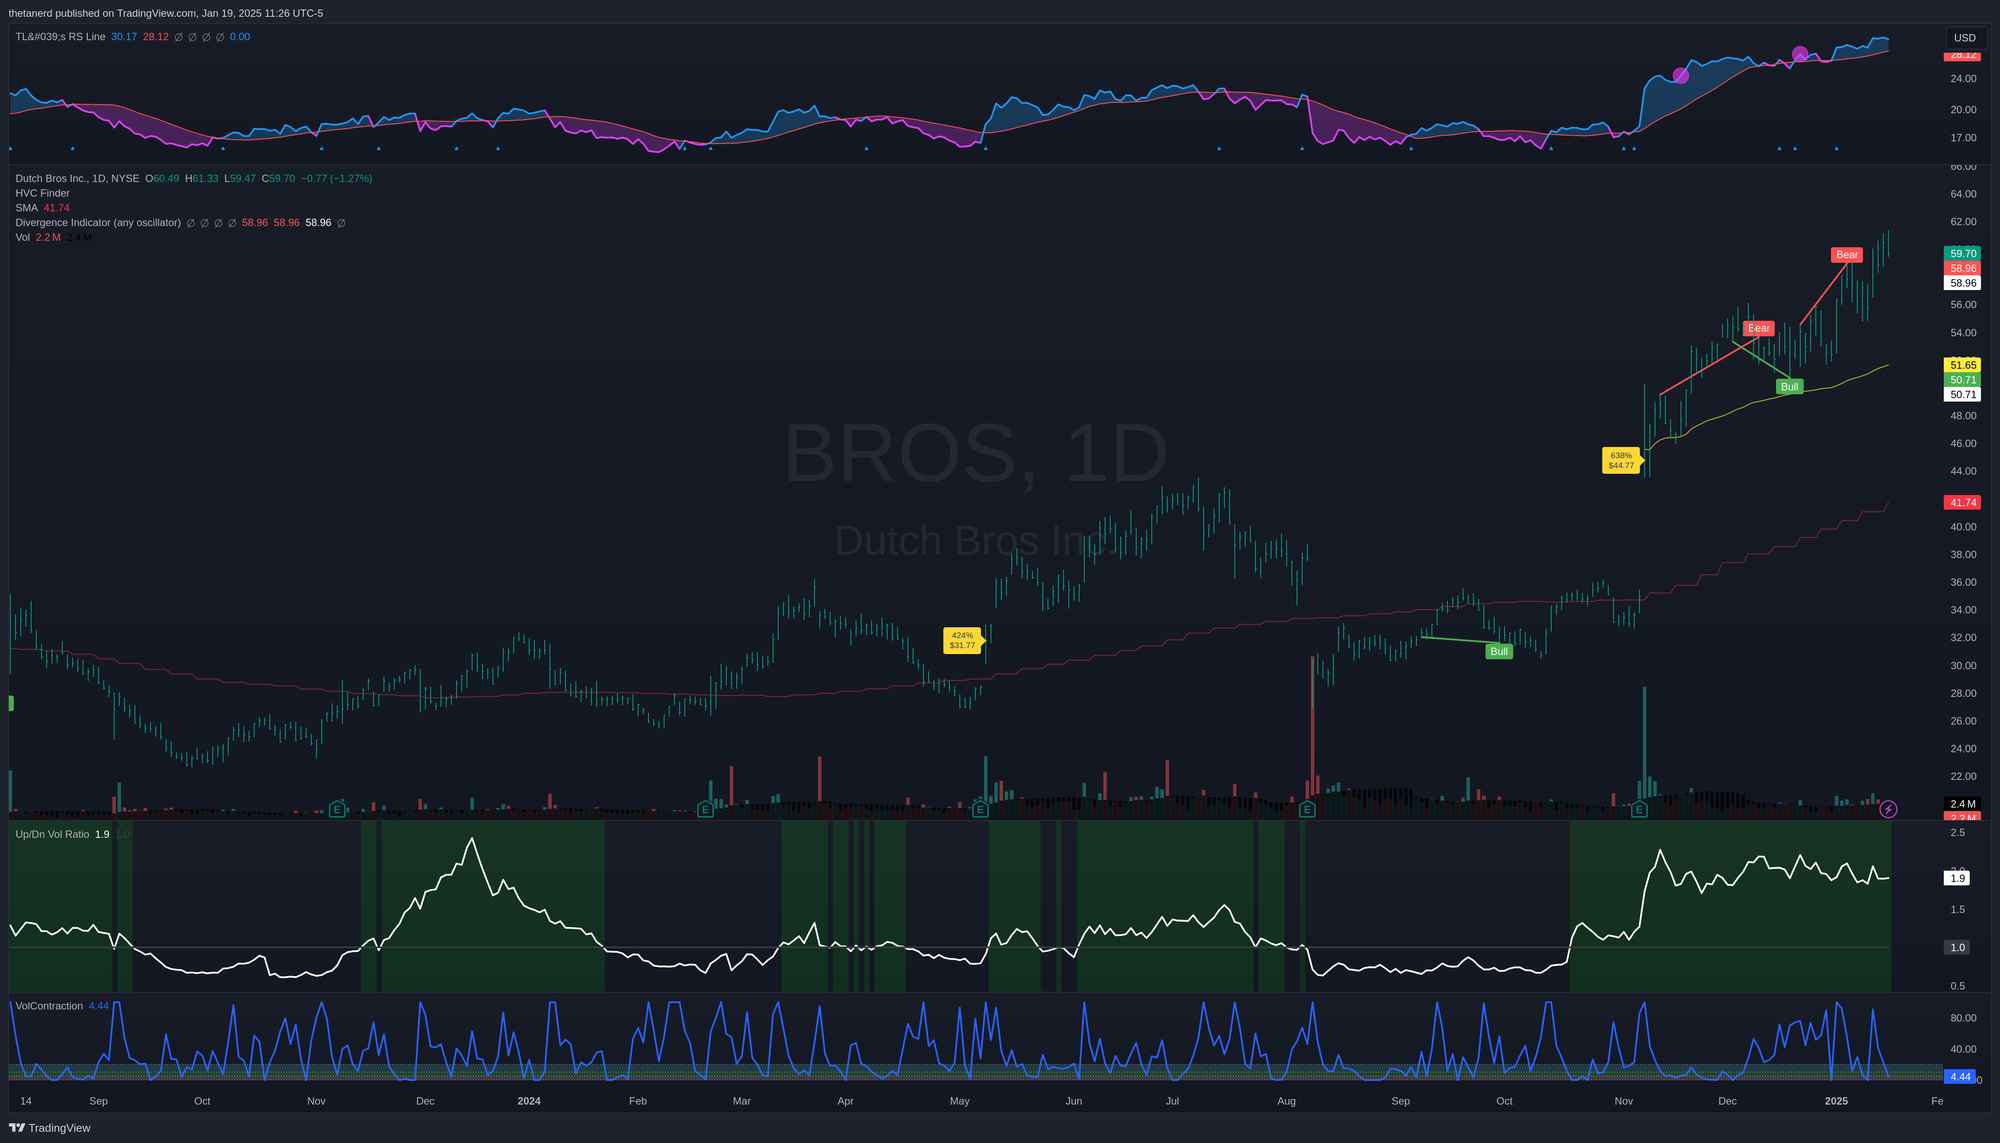Click the red 41.74 SMA price tag
Screen dimensions: 2000x1143
1963,503
